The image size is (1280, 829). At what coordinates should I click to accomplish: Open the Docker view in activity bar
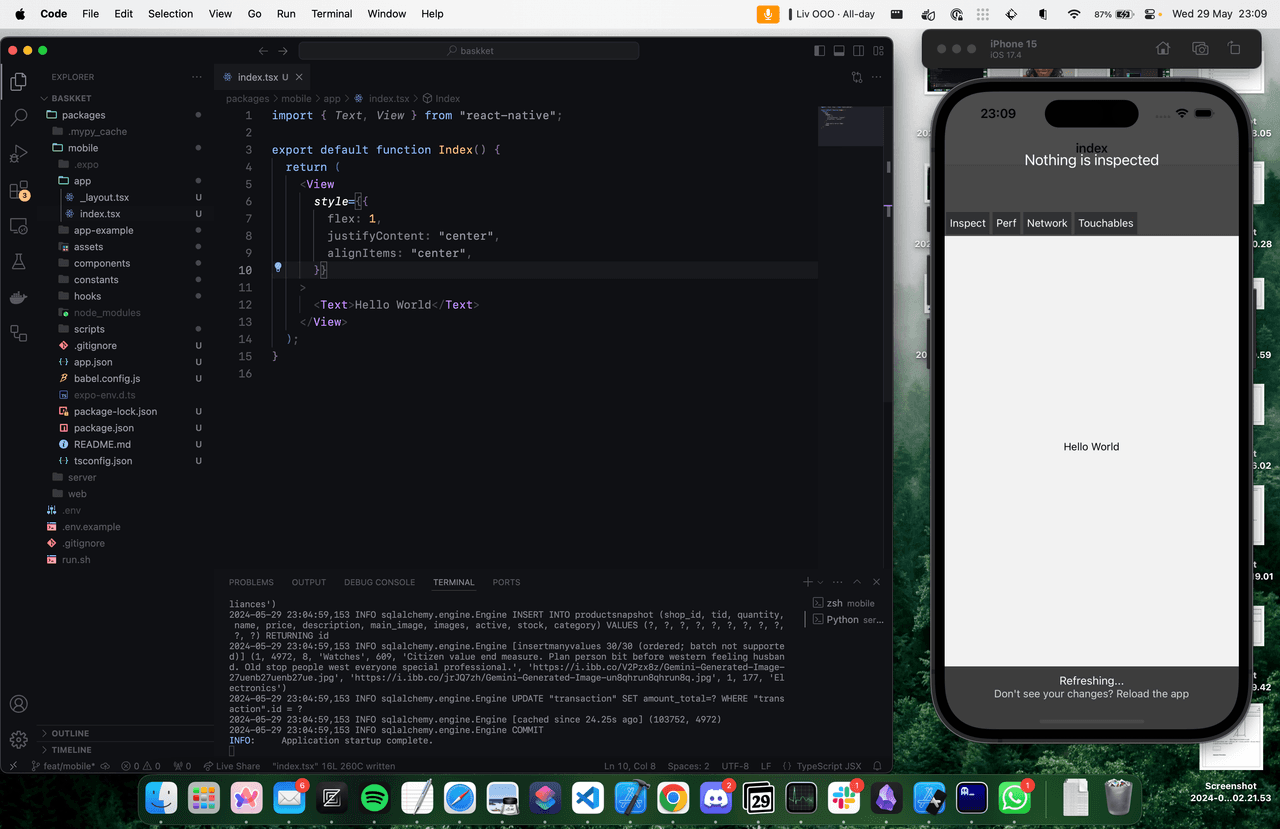click(x=18, y=298)
